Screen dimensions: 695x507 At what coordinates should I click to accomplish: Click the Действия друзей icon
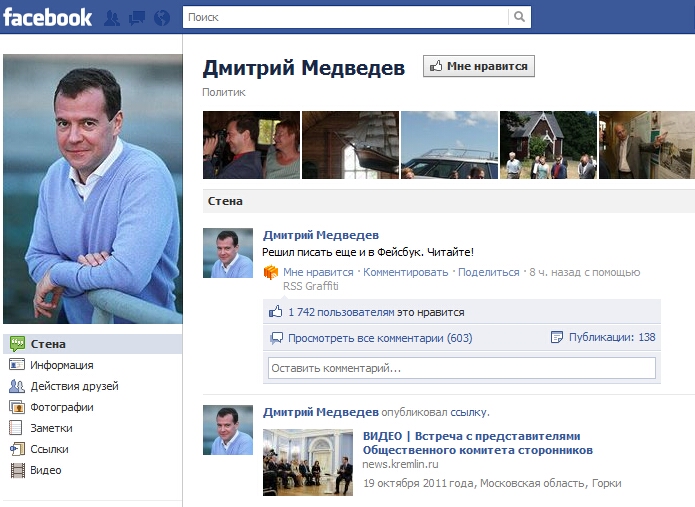[x=17, y=386]
